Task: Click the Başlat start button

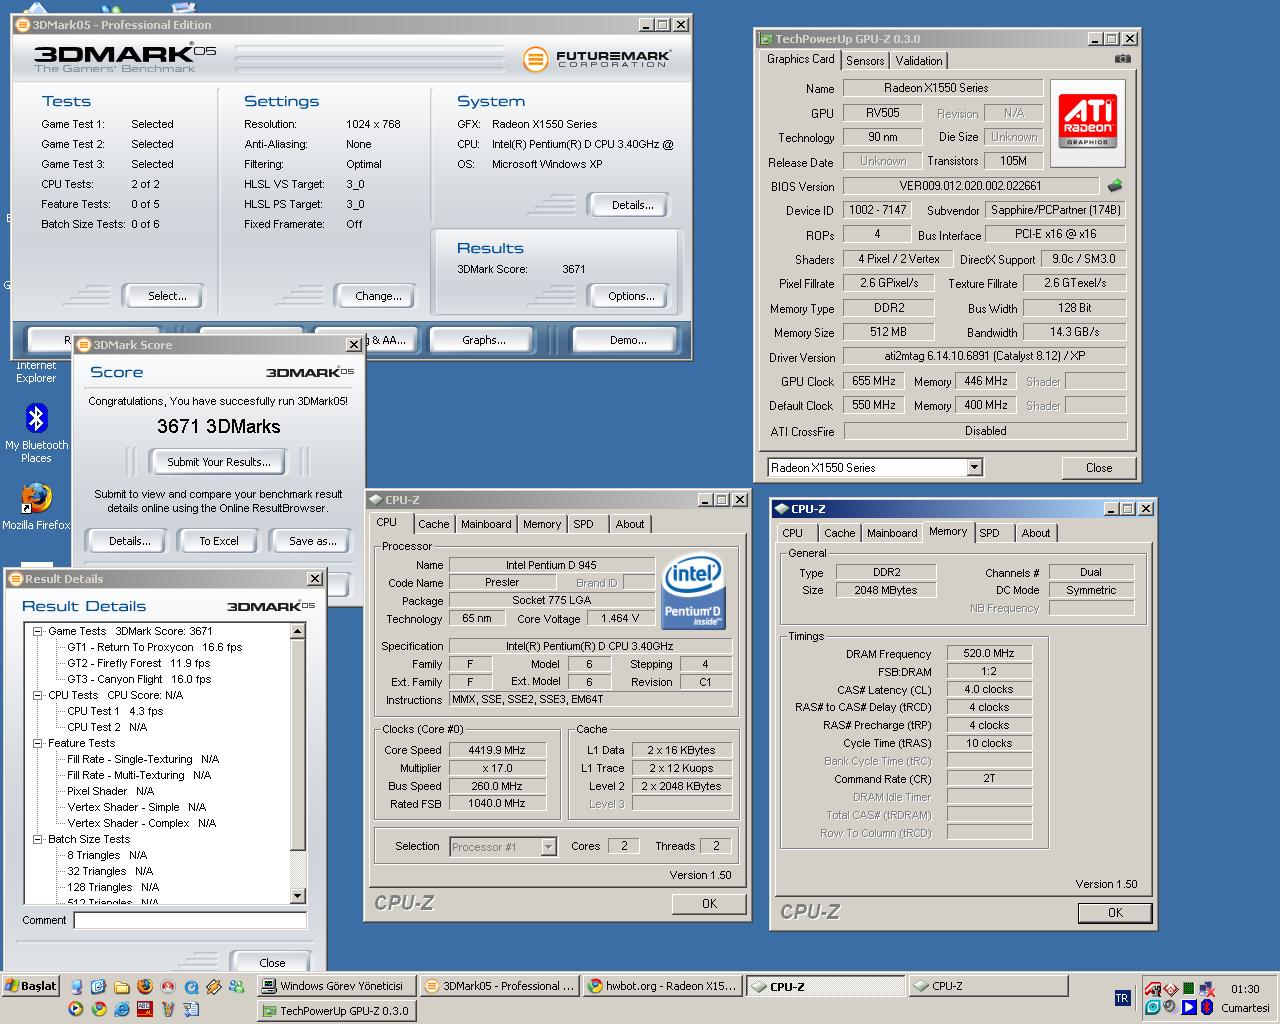Action: [31, 986]
